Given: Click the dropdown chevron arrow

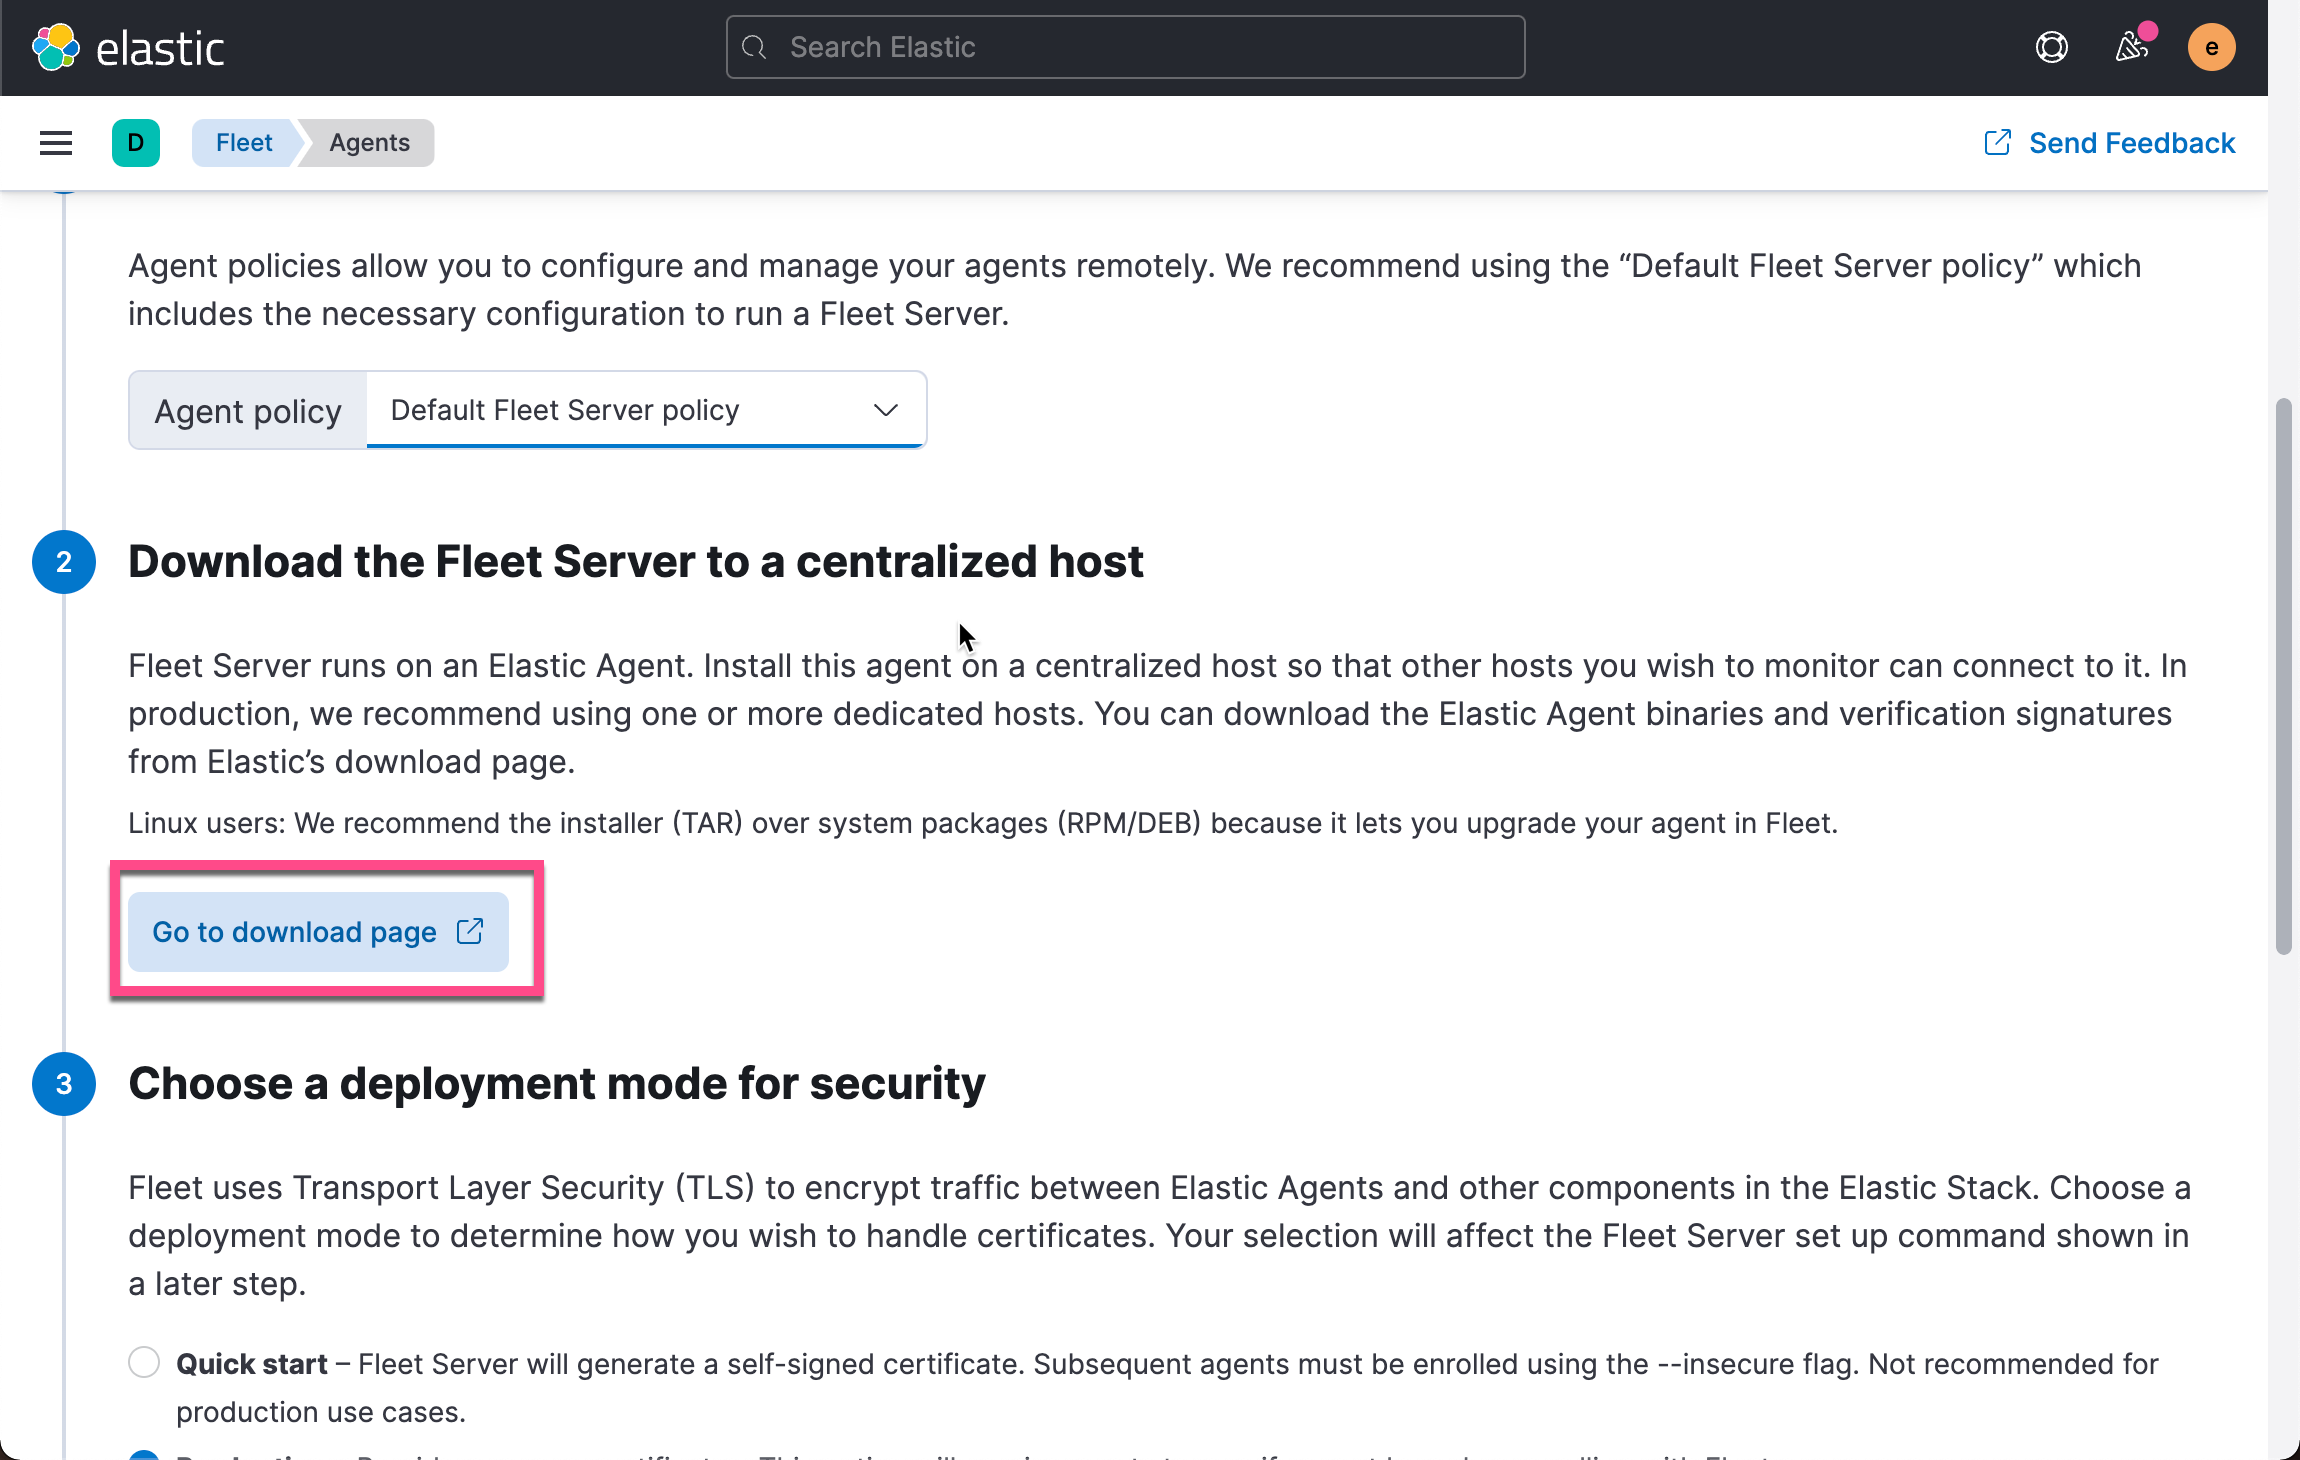Looking at the screenshot, I should point(885,410).
